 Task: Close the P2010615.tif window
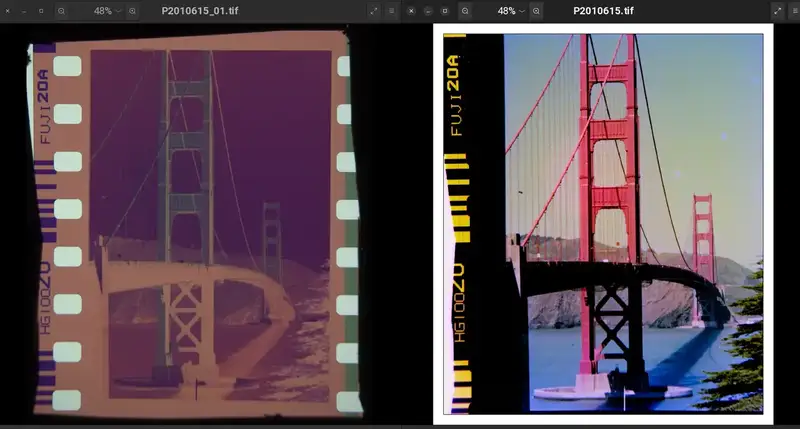click(x=412, y=11)
